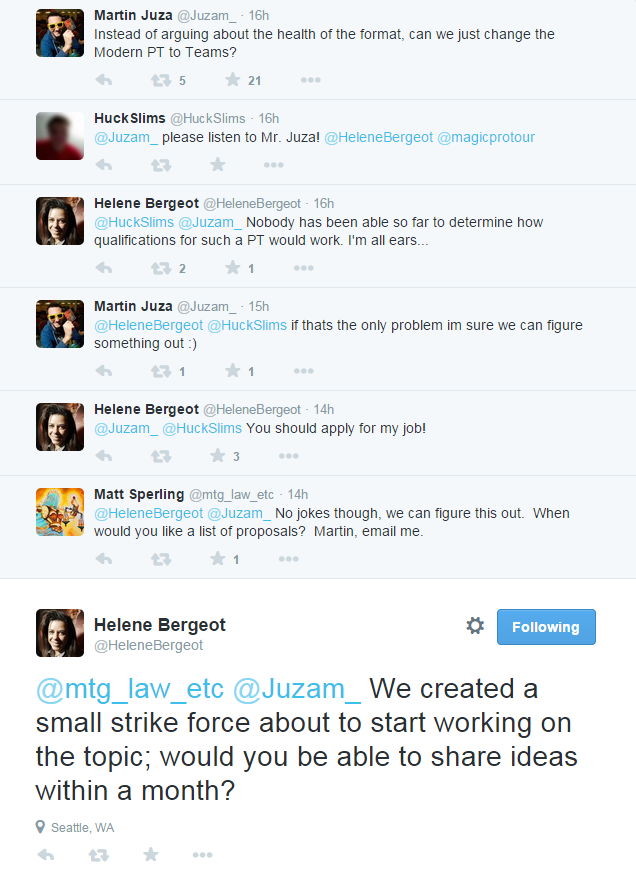
Task: Click Matt Sperling's profile avatar
Action: click(x=60, y=512)
